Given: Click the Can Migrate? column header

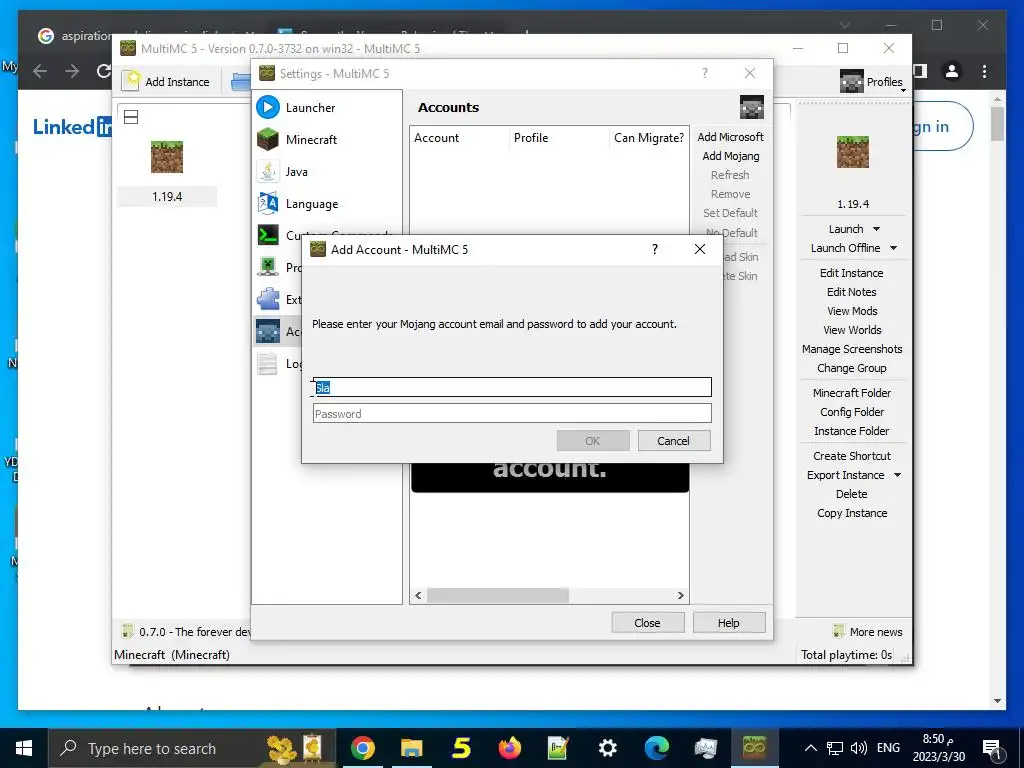Looking at the screenshot, I should point(648,138).
